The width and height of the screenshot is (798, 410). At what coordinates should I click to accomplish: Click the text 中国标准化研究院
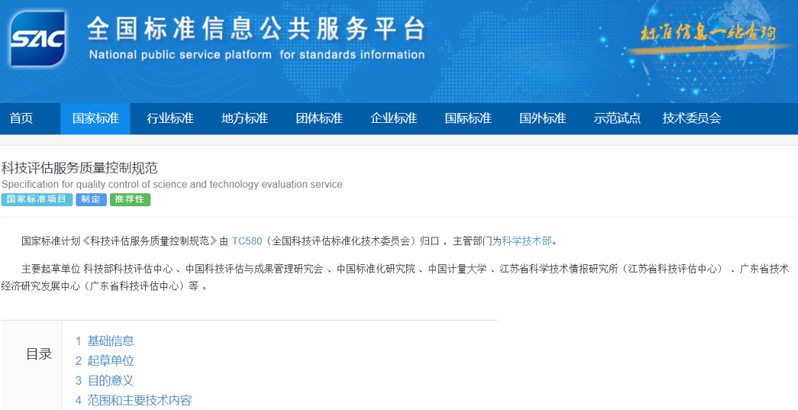click(x=376, y=269)
